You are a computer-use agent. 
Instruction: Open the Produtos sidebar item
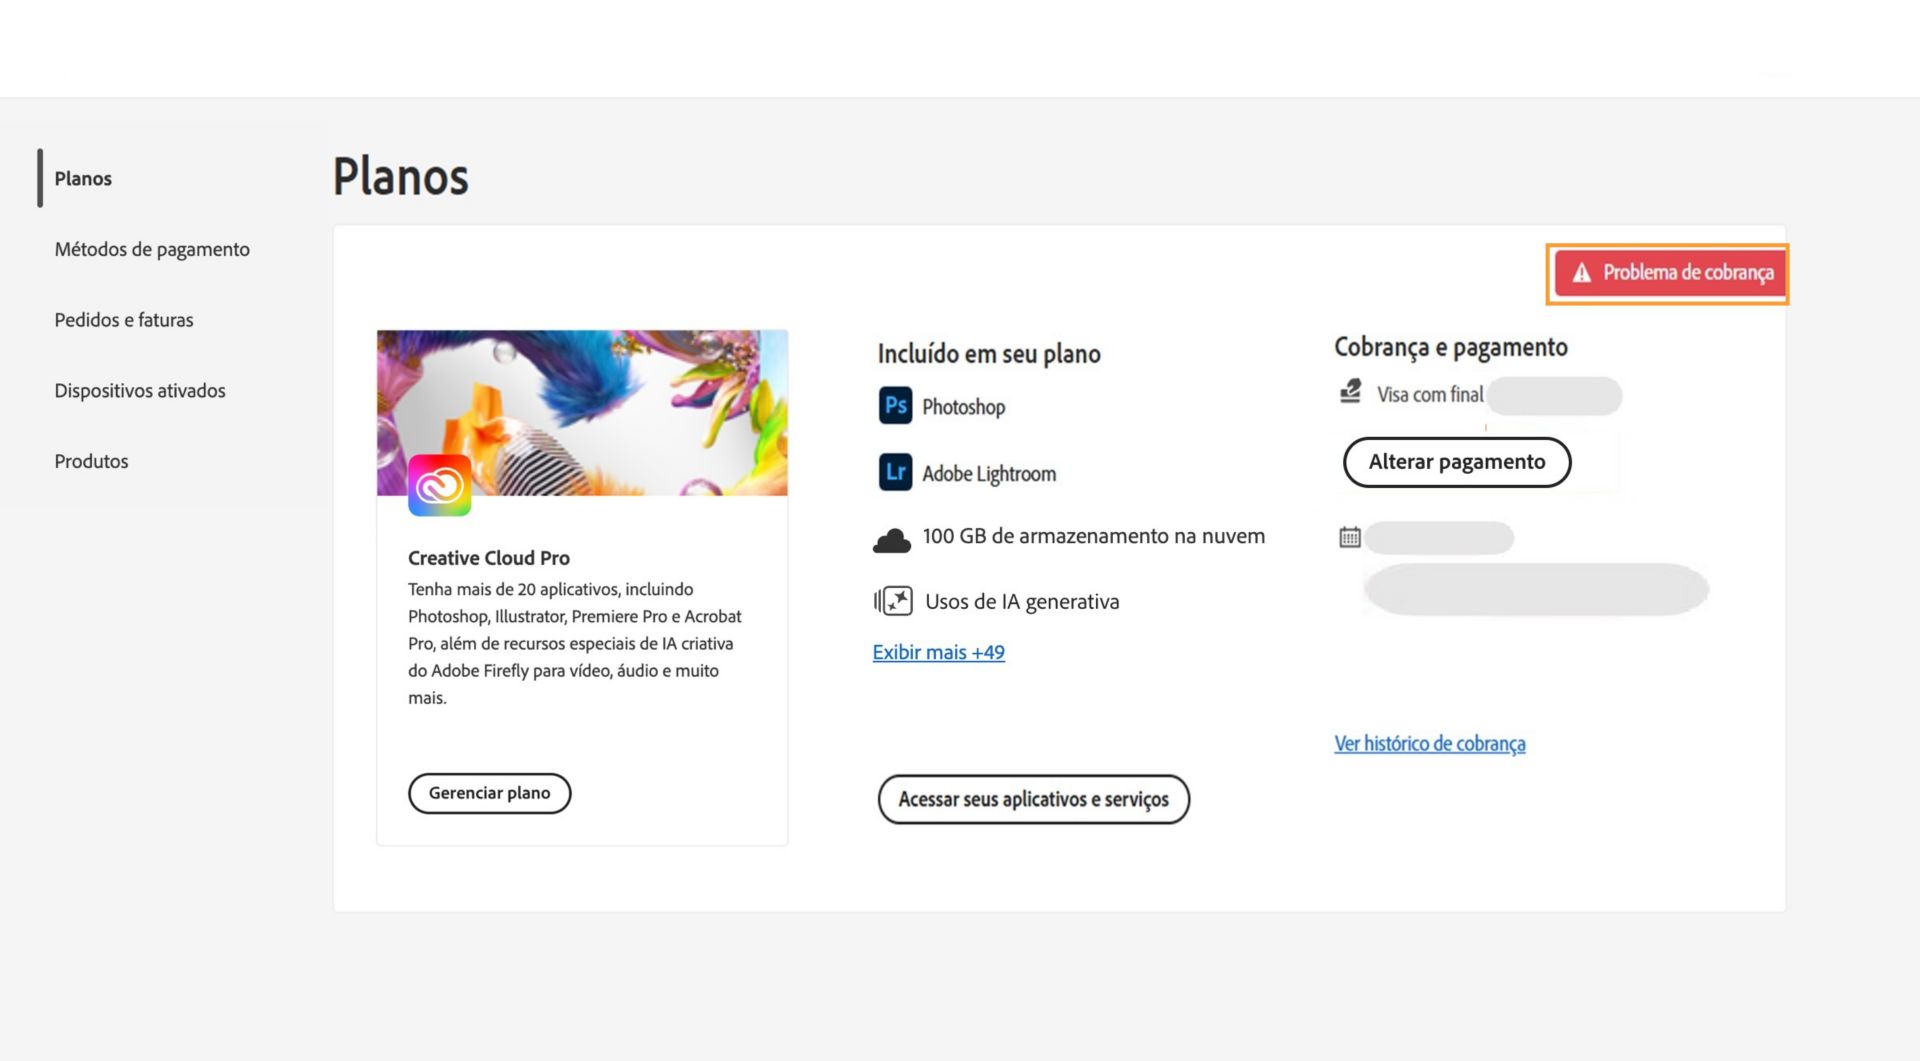(91, 461)
